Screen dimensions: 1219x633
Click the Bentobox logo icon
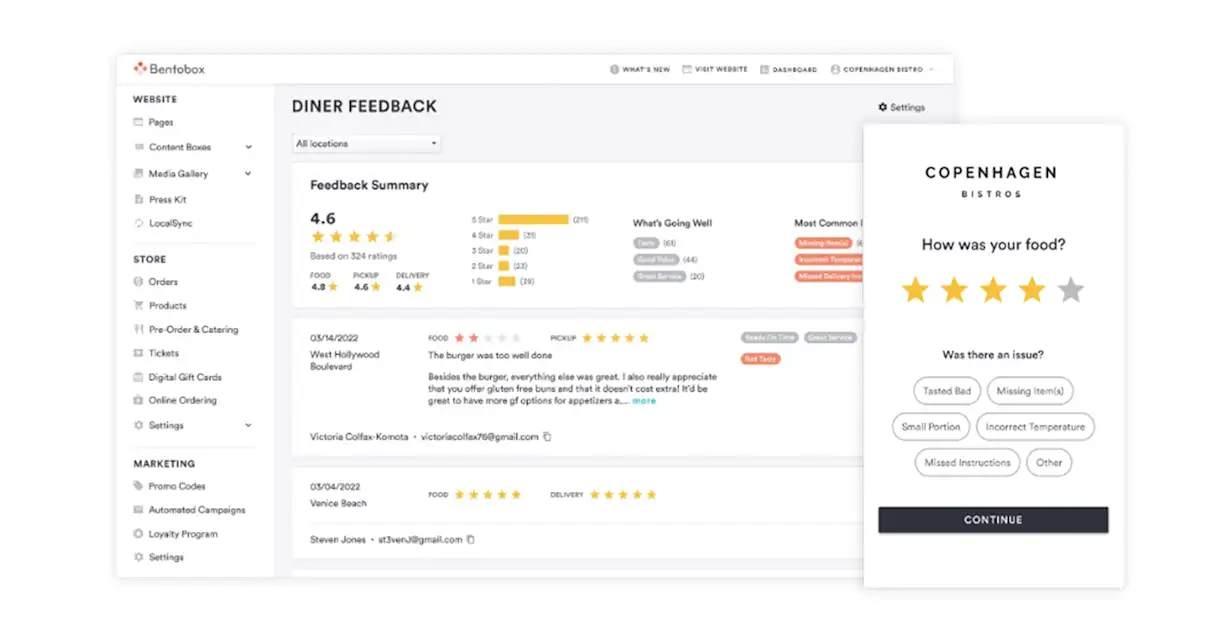click(x=140, y=69)
